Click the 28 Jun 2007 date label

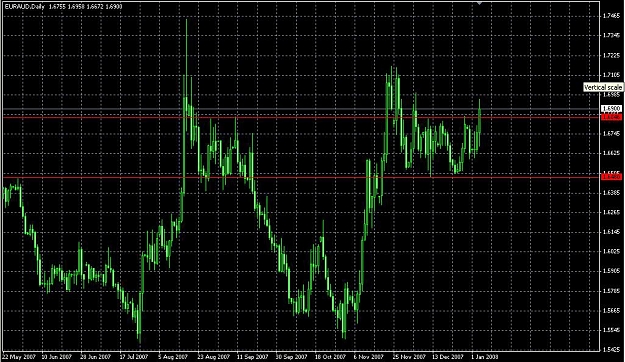tap(96, 357)
